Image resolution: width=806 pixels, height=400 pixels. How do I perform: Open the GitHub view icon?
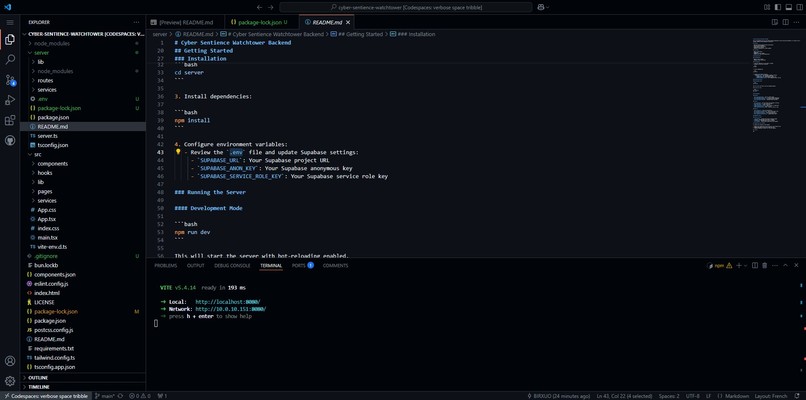pyautogui.click(x=10, y=140)
